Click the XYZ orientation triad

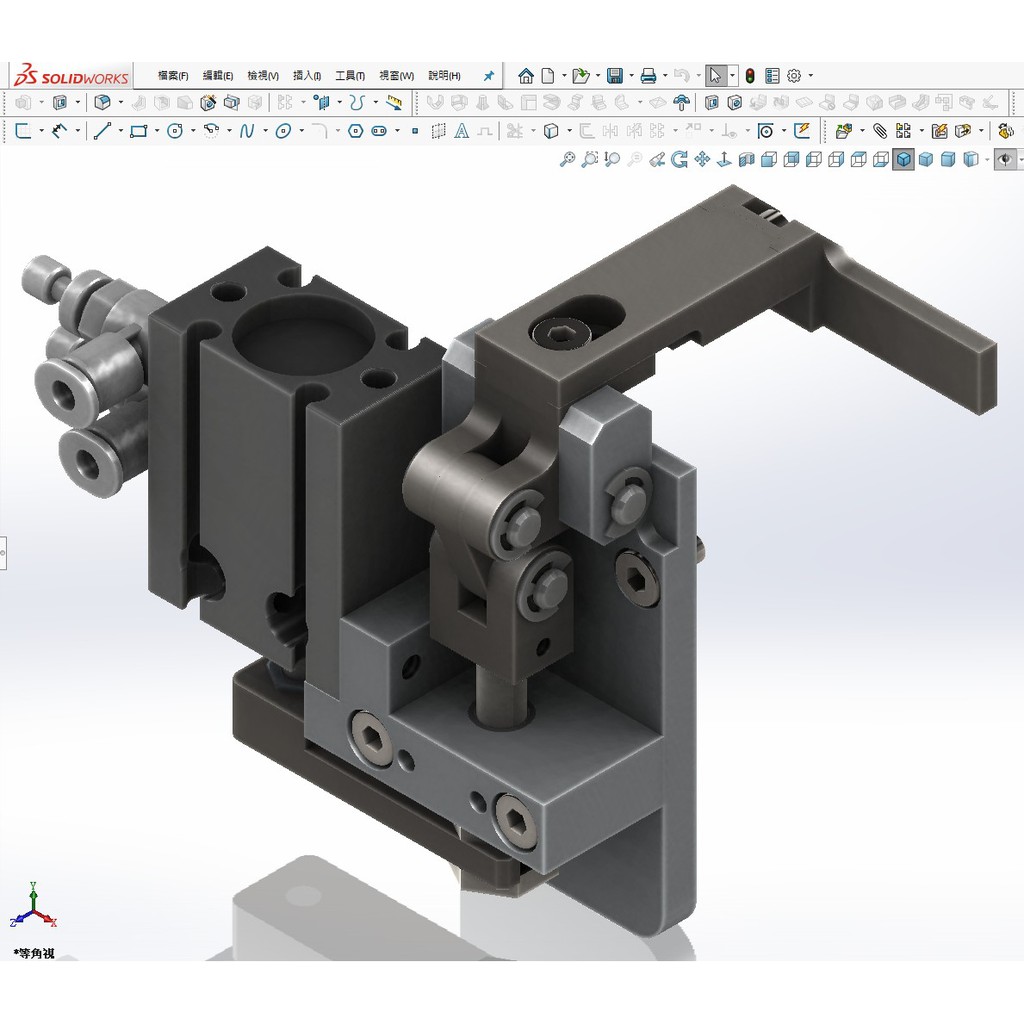tap(34, 904)
